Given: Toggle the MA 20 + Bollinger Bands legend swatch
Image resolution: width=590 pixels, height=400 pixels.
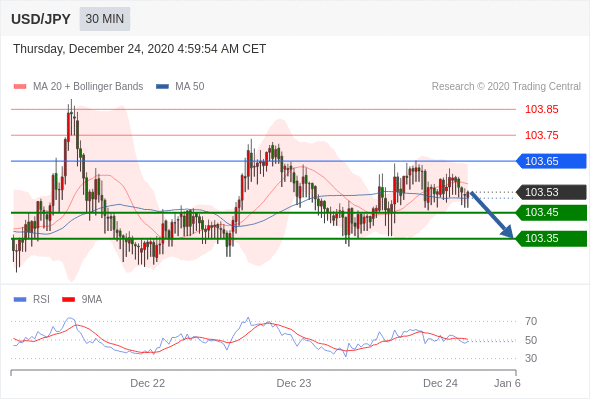Looking at the screenshot, I should (20, 87).
